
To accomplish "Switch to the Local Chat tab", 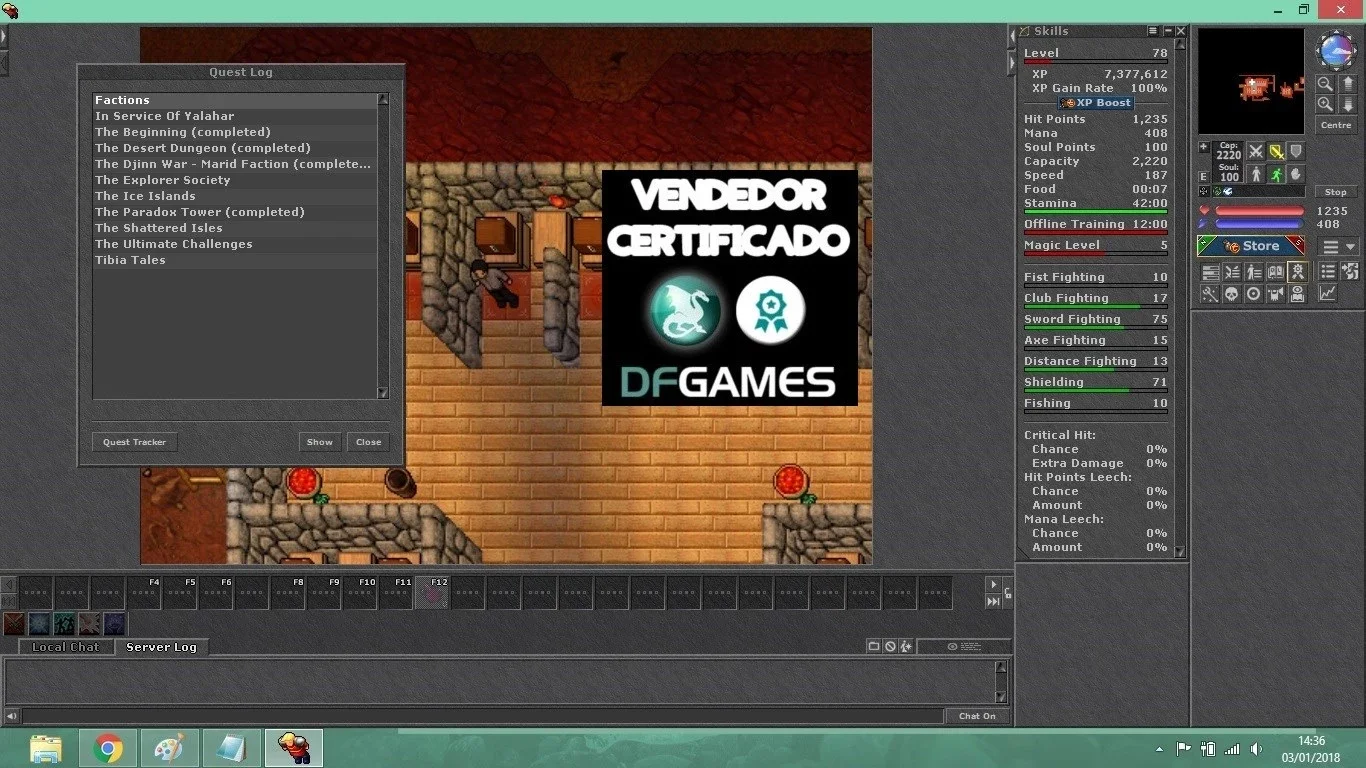I will (65, 647).
